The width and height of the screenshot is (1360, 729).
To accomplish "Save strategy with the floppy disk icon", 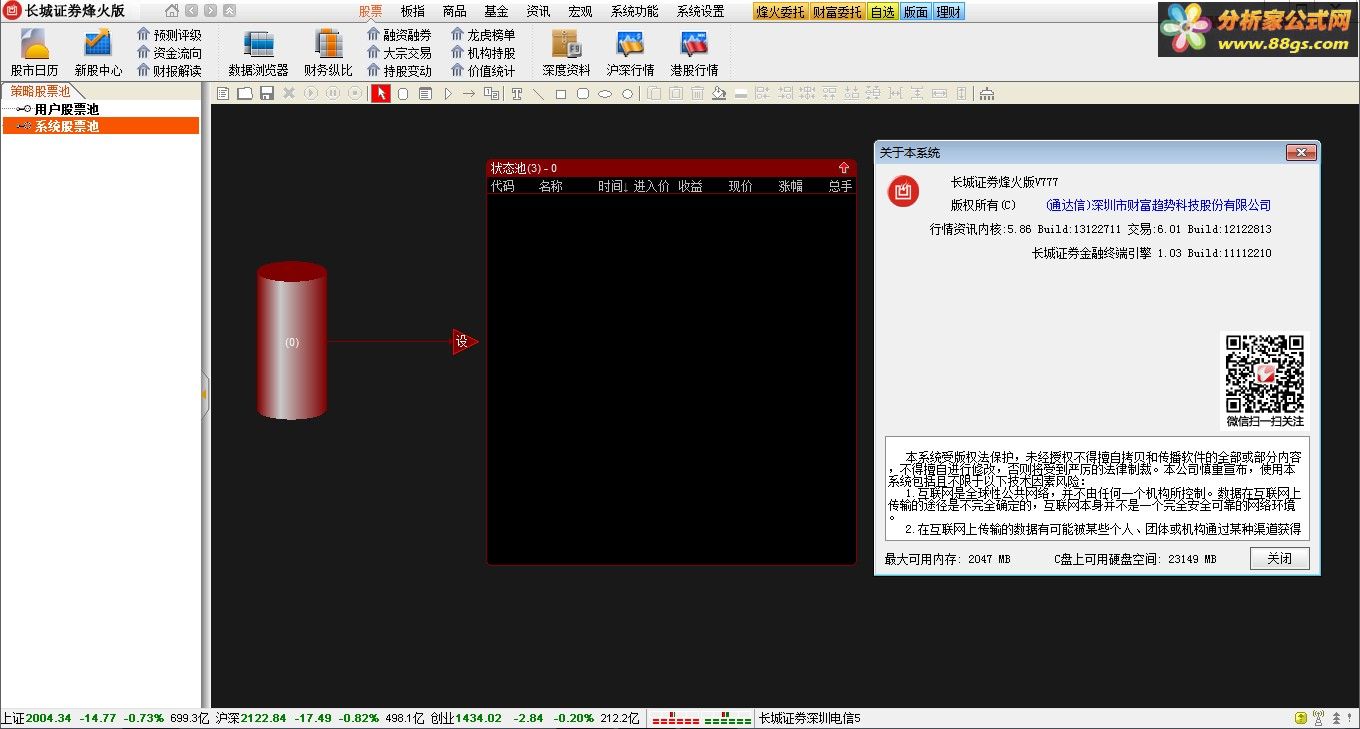I will 266,94.
